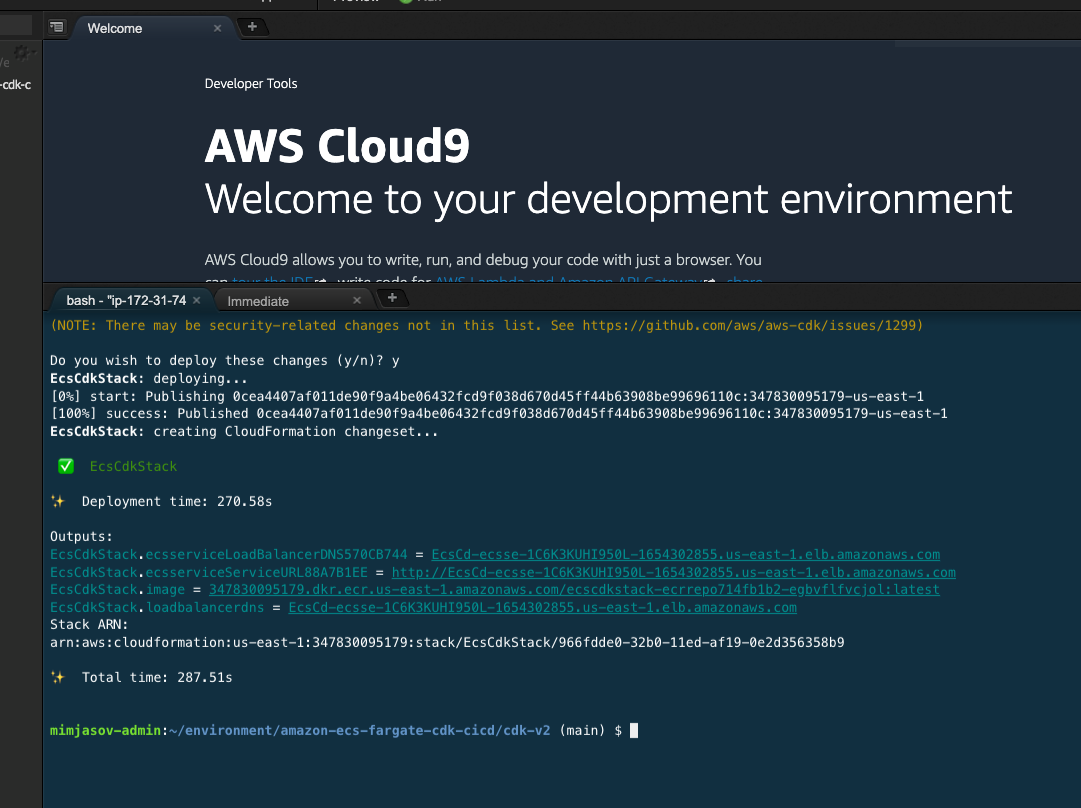
Task: Switch to the Welcome tab
Action: click(x=114, y=28)
